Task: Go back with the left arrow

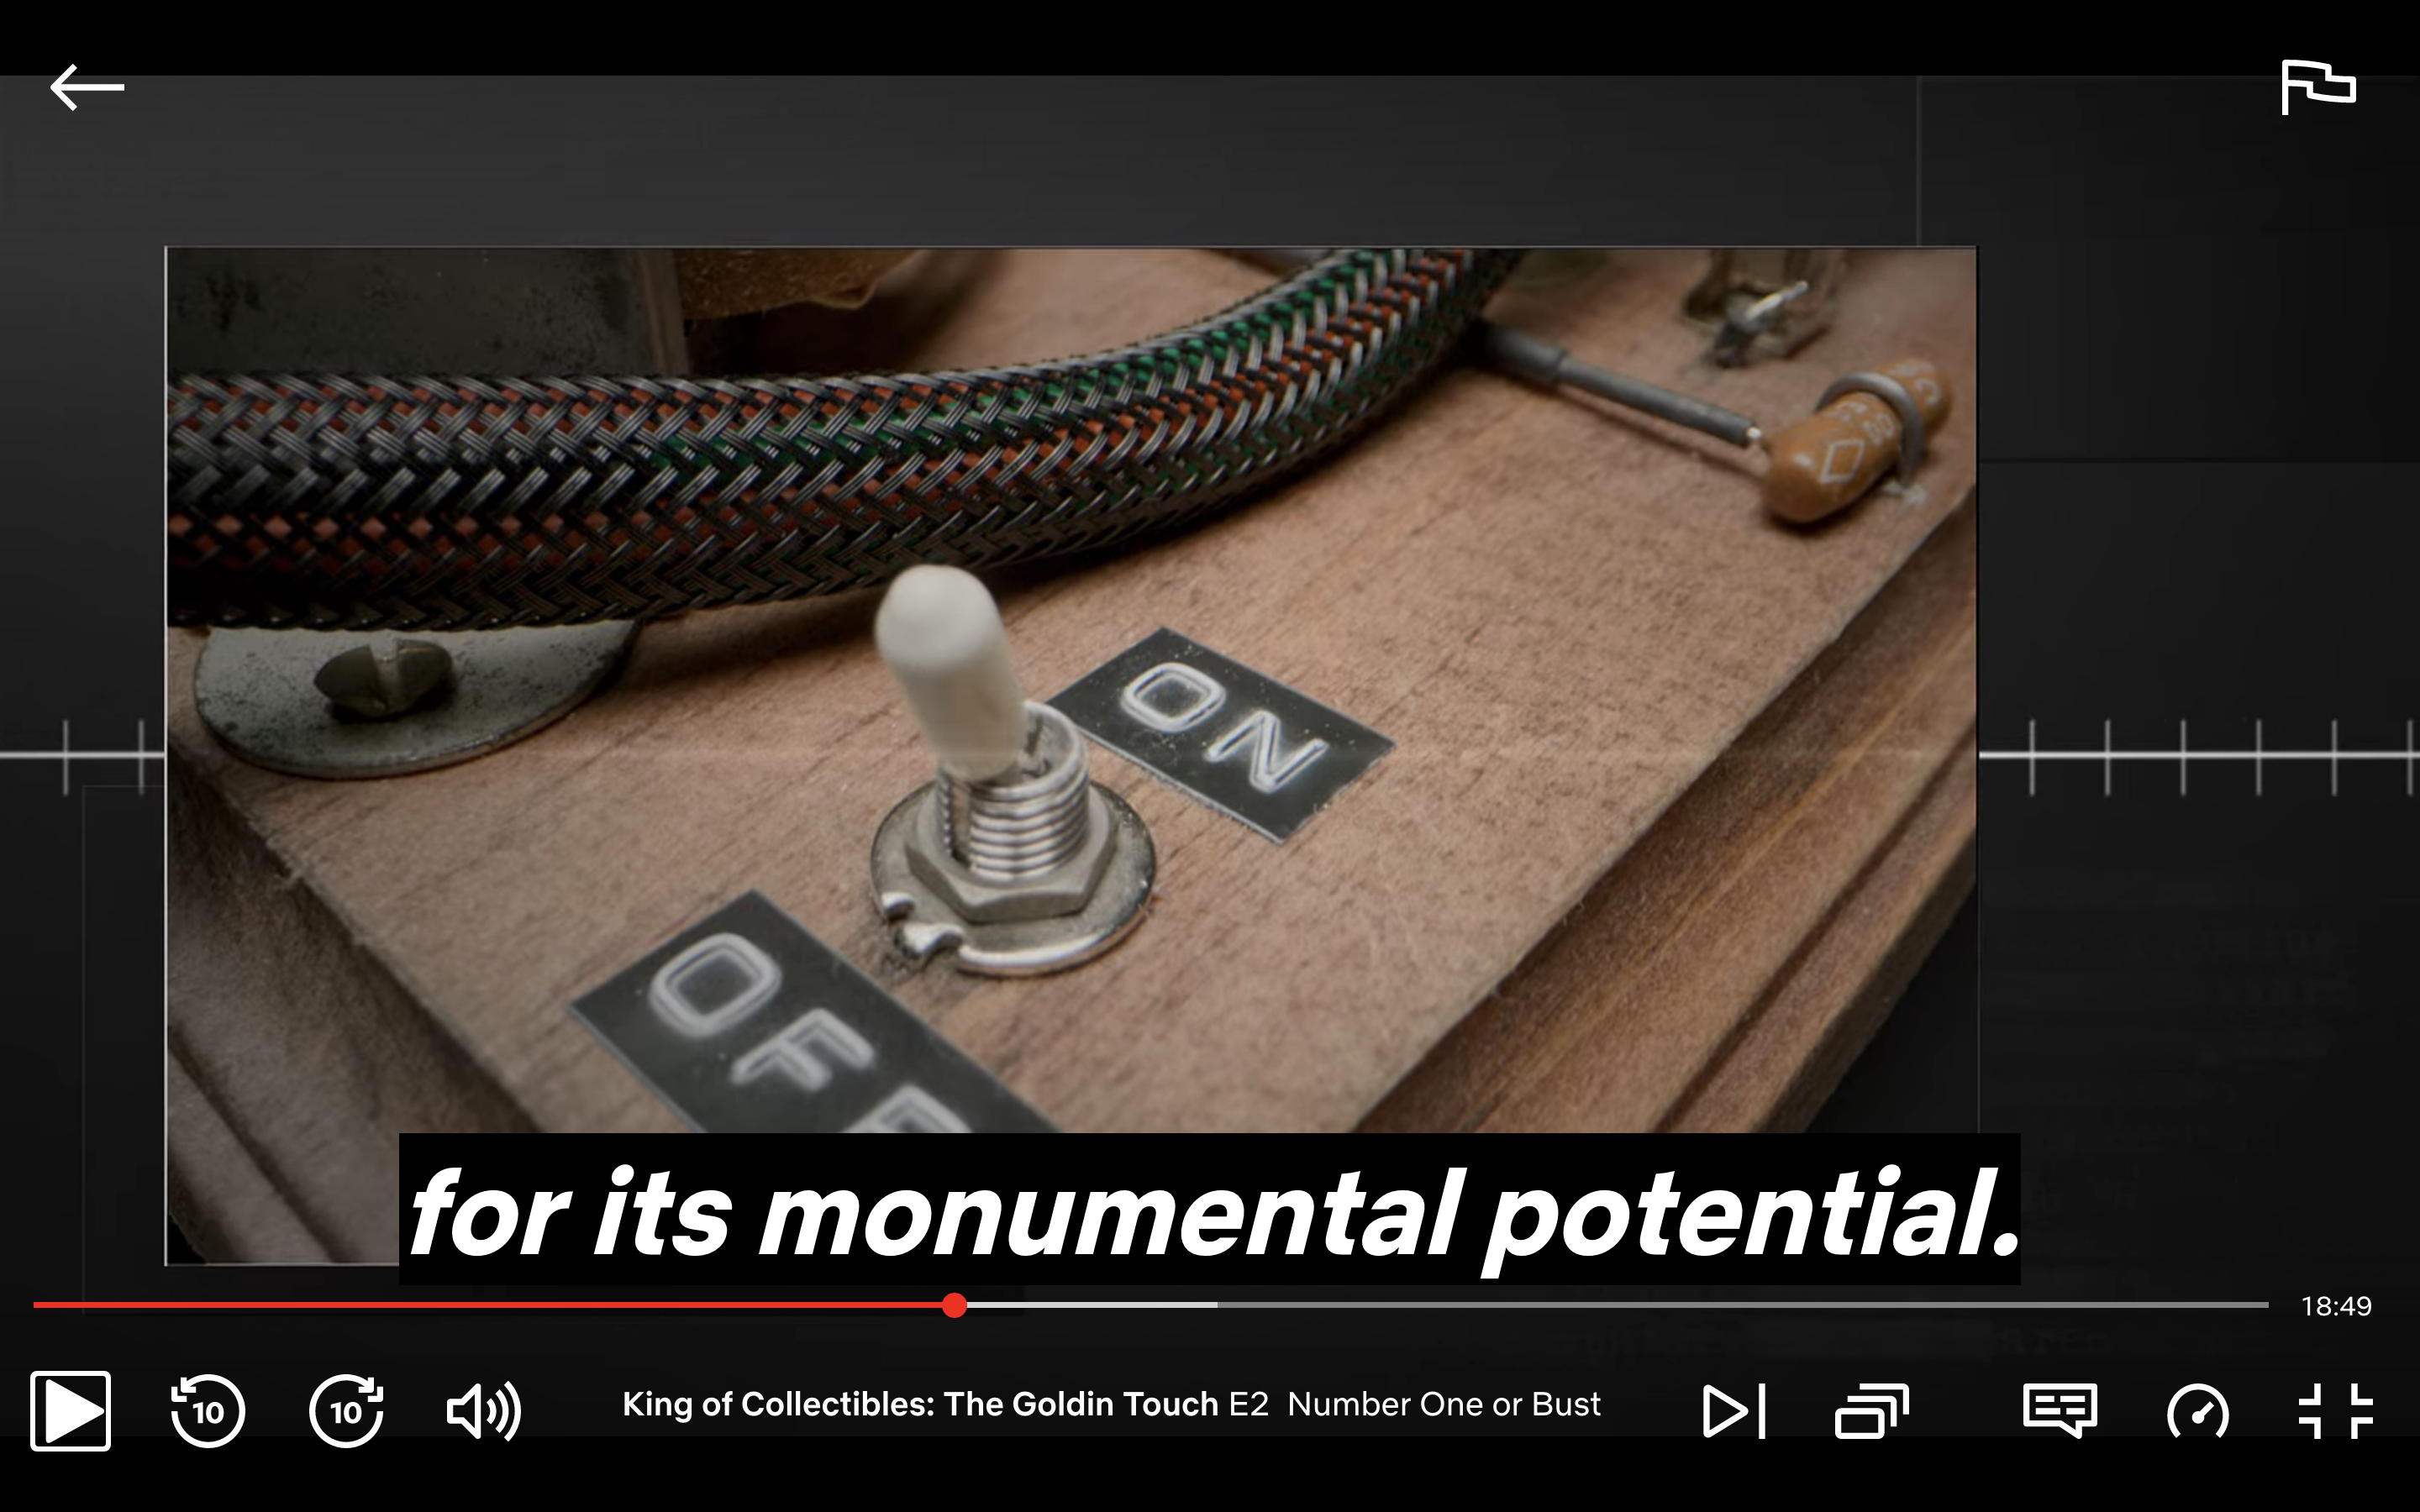Action: click(x=87, y=87)
